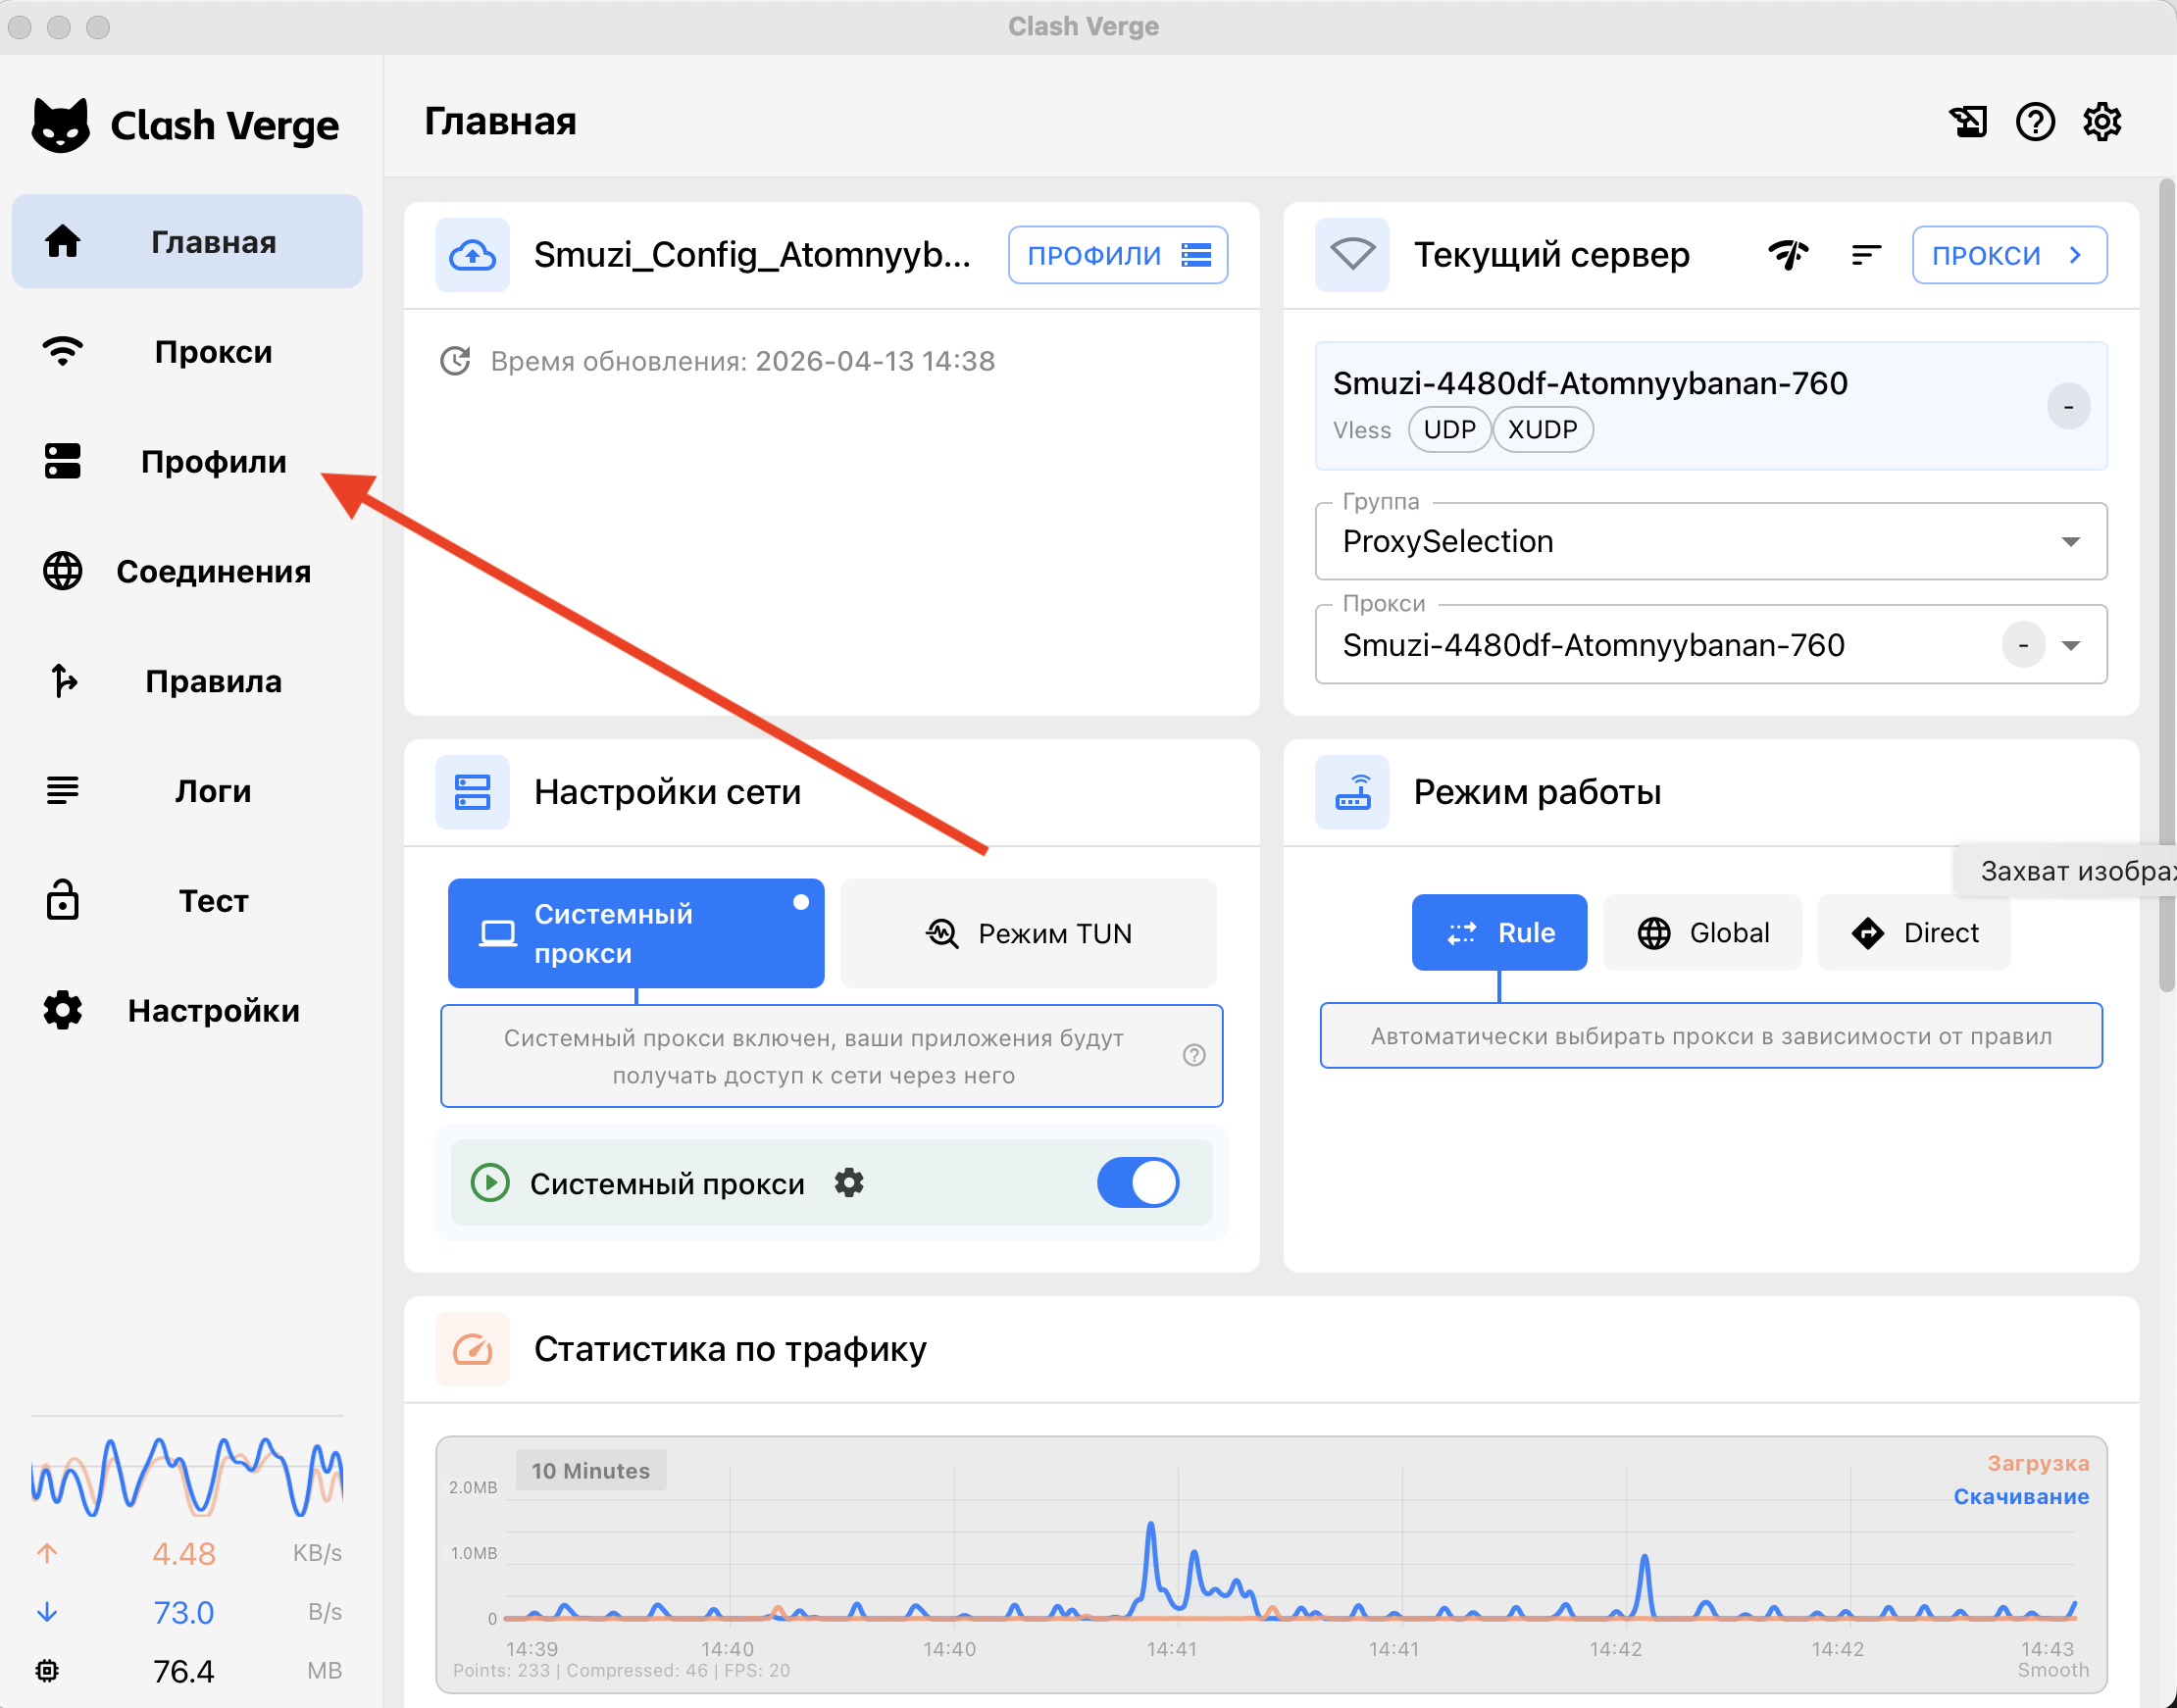Run the server delay test icon
This screenshot has width=2177, height=1708.
[1789, 255]
